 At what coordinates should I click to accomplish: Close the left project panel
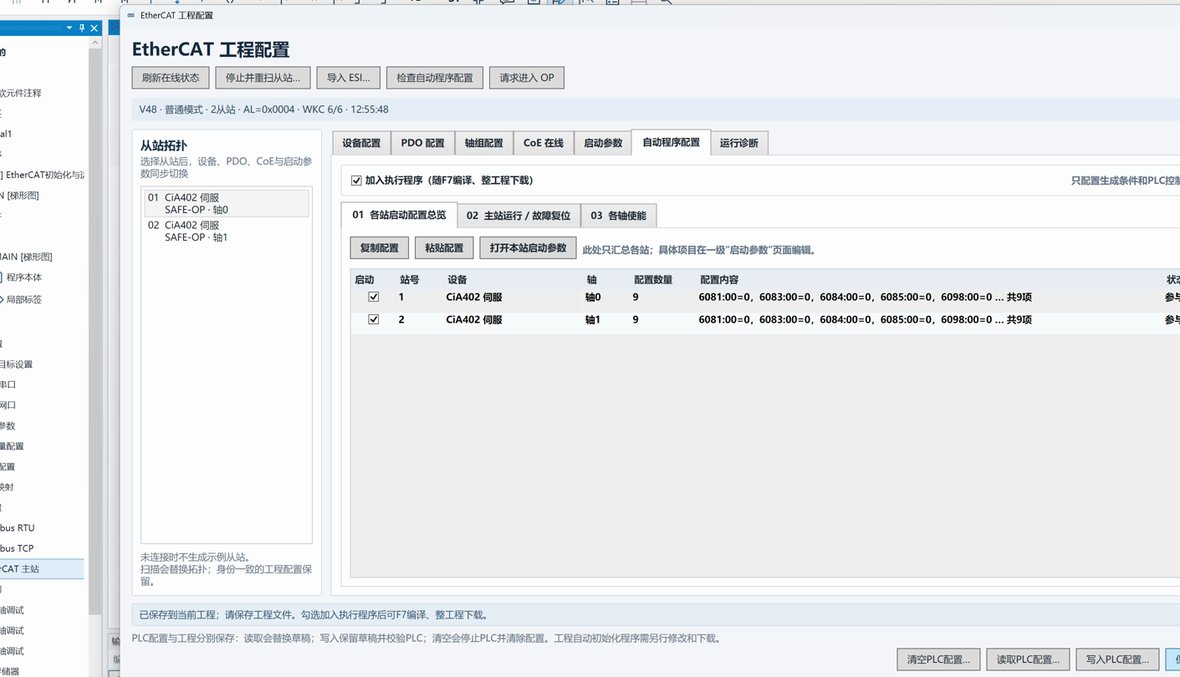[94, 28]
